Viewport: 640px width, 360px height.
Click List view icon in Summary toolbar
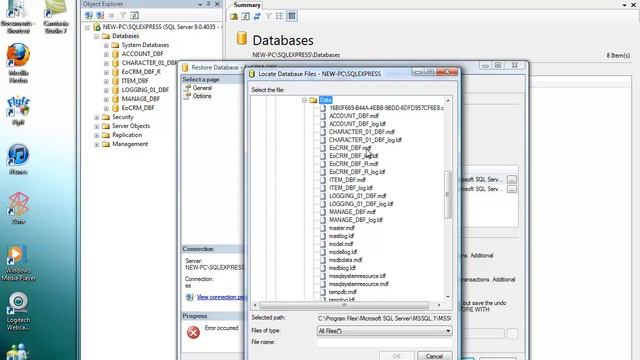[x=280, y=16]
